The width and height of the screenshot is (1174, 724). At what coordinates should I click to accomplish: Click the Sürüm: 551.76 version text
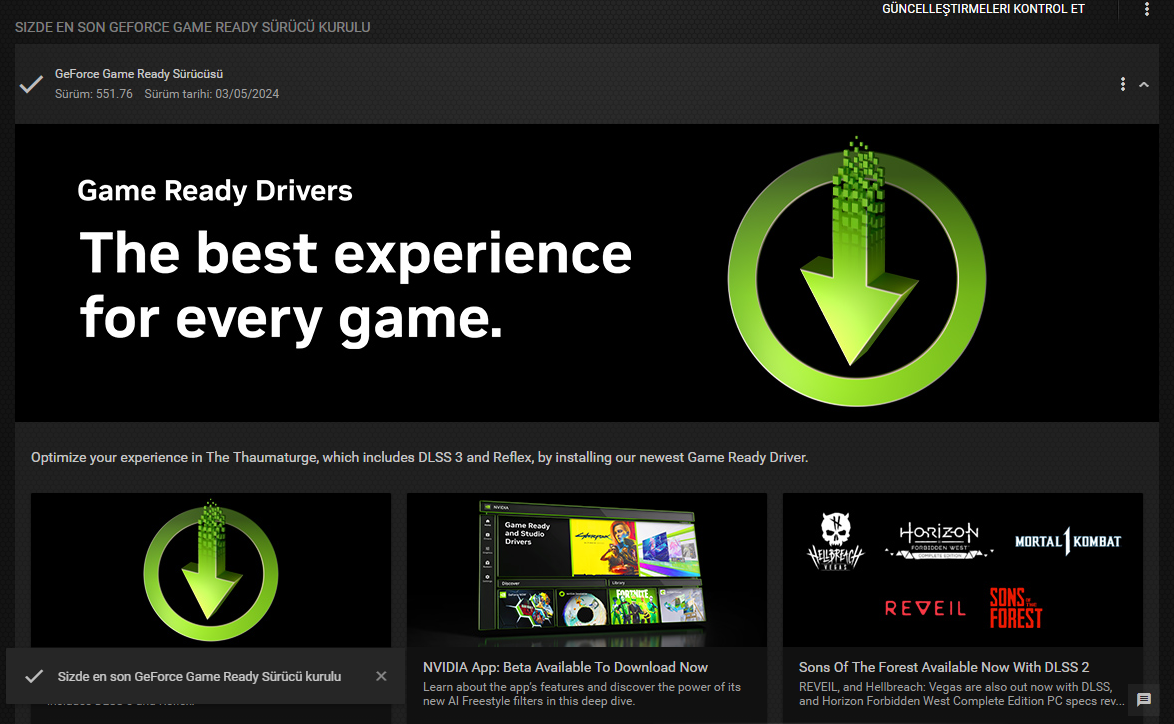(x=94, y=94)
